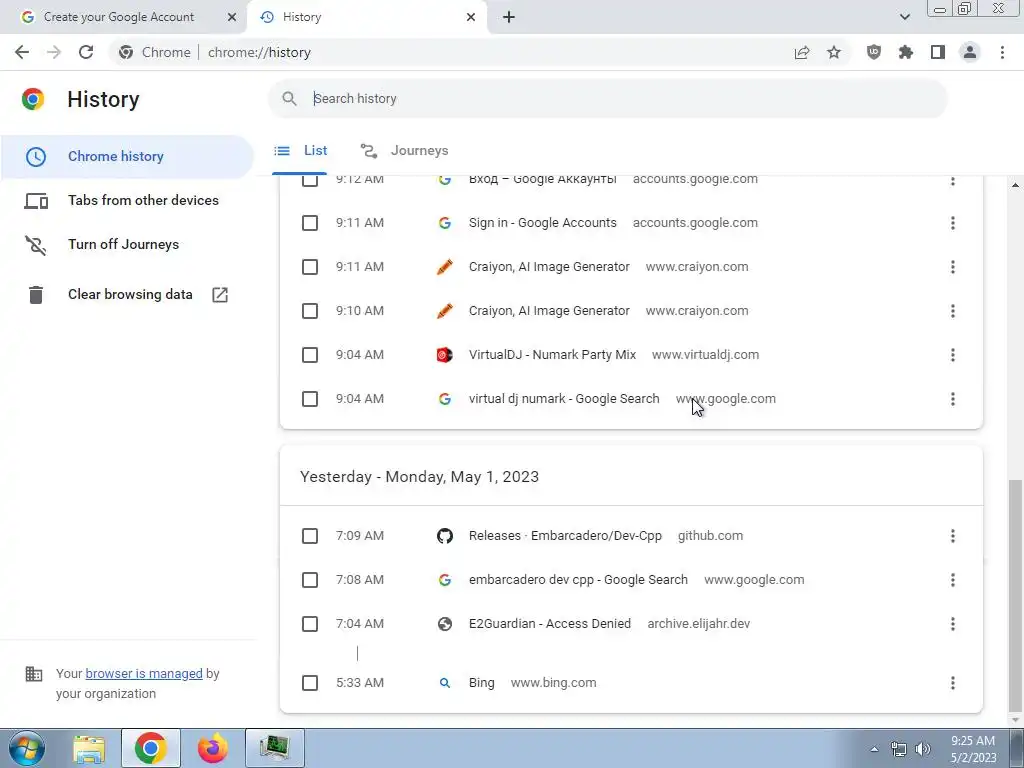Open actions menu for Sign in - Google Accounts
This screenshot has height=768, width=1024.
pos(953,223)
